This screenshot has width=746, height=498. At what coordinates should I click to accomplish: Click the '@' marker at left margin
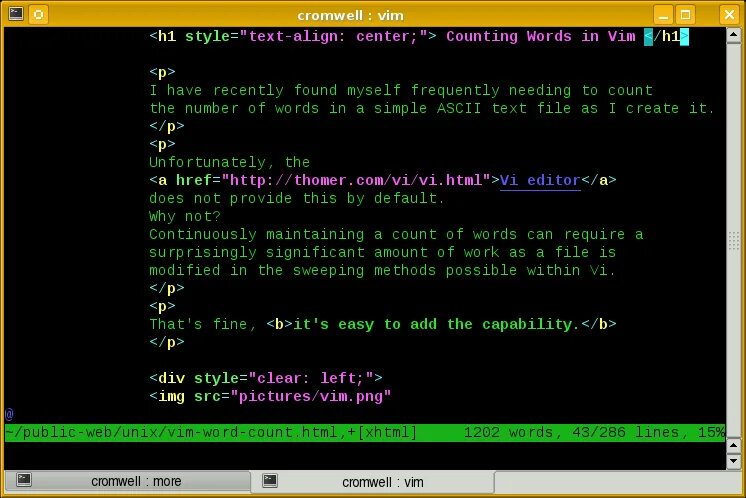point(9,414)
